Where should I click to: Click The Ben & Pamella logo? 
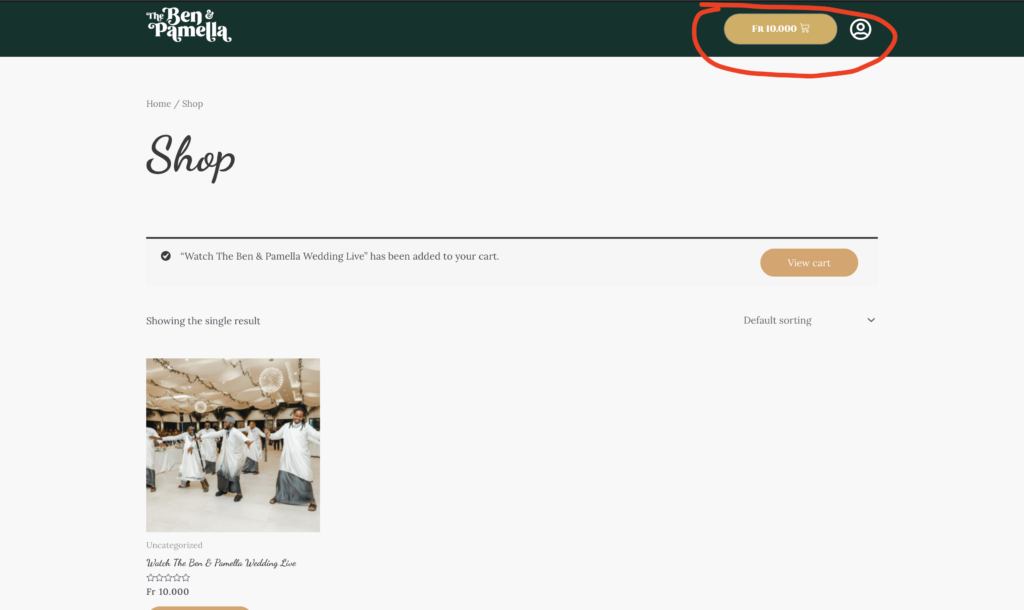coord(188,25)
